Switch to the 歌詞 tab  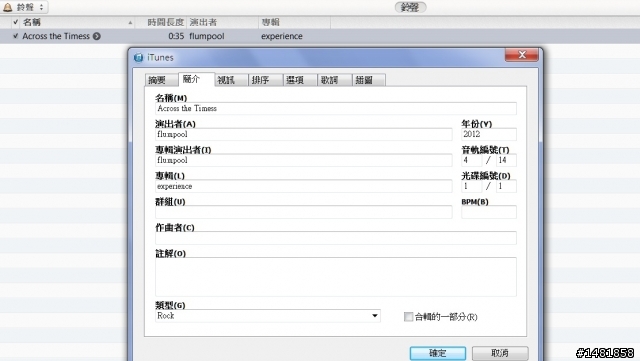[334, 80]
